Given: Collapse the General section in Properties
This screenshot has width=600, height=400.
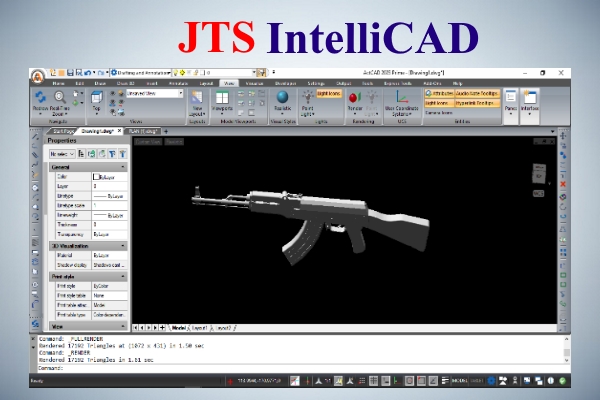Looking at the screenshot, I should point(123,167).
